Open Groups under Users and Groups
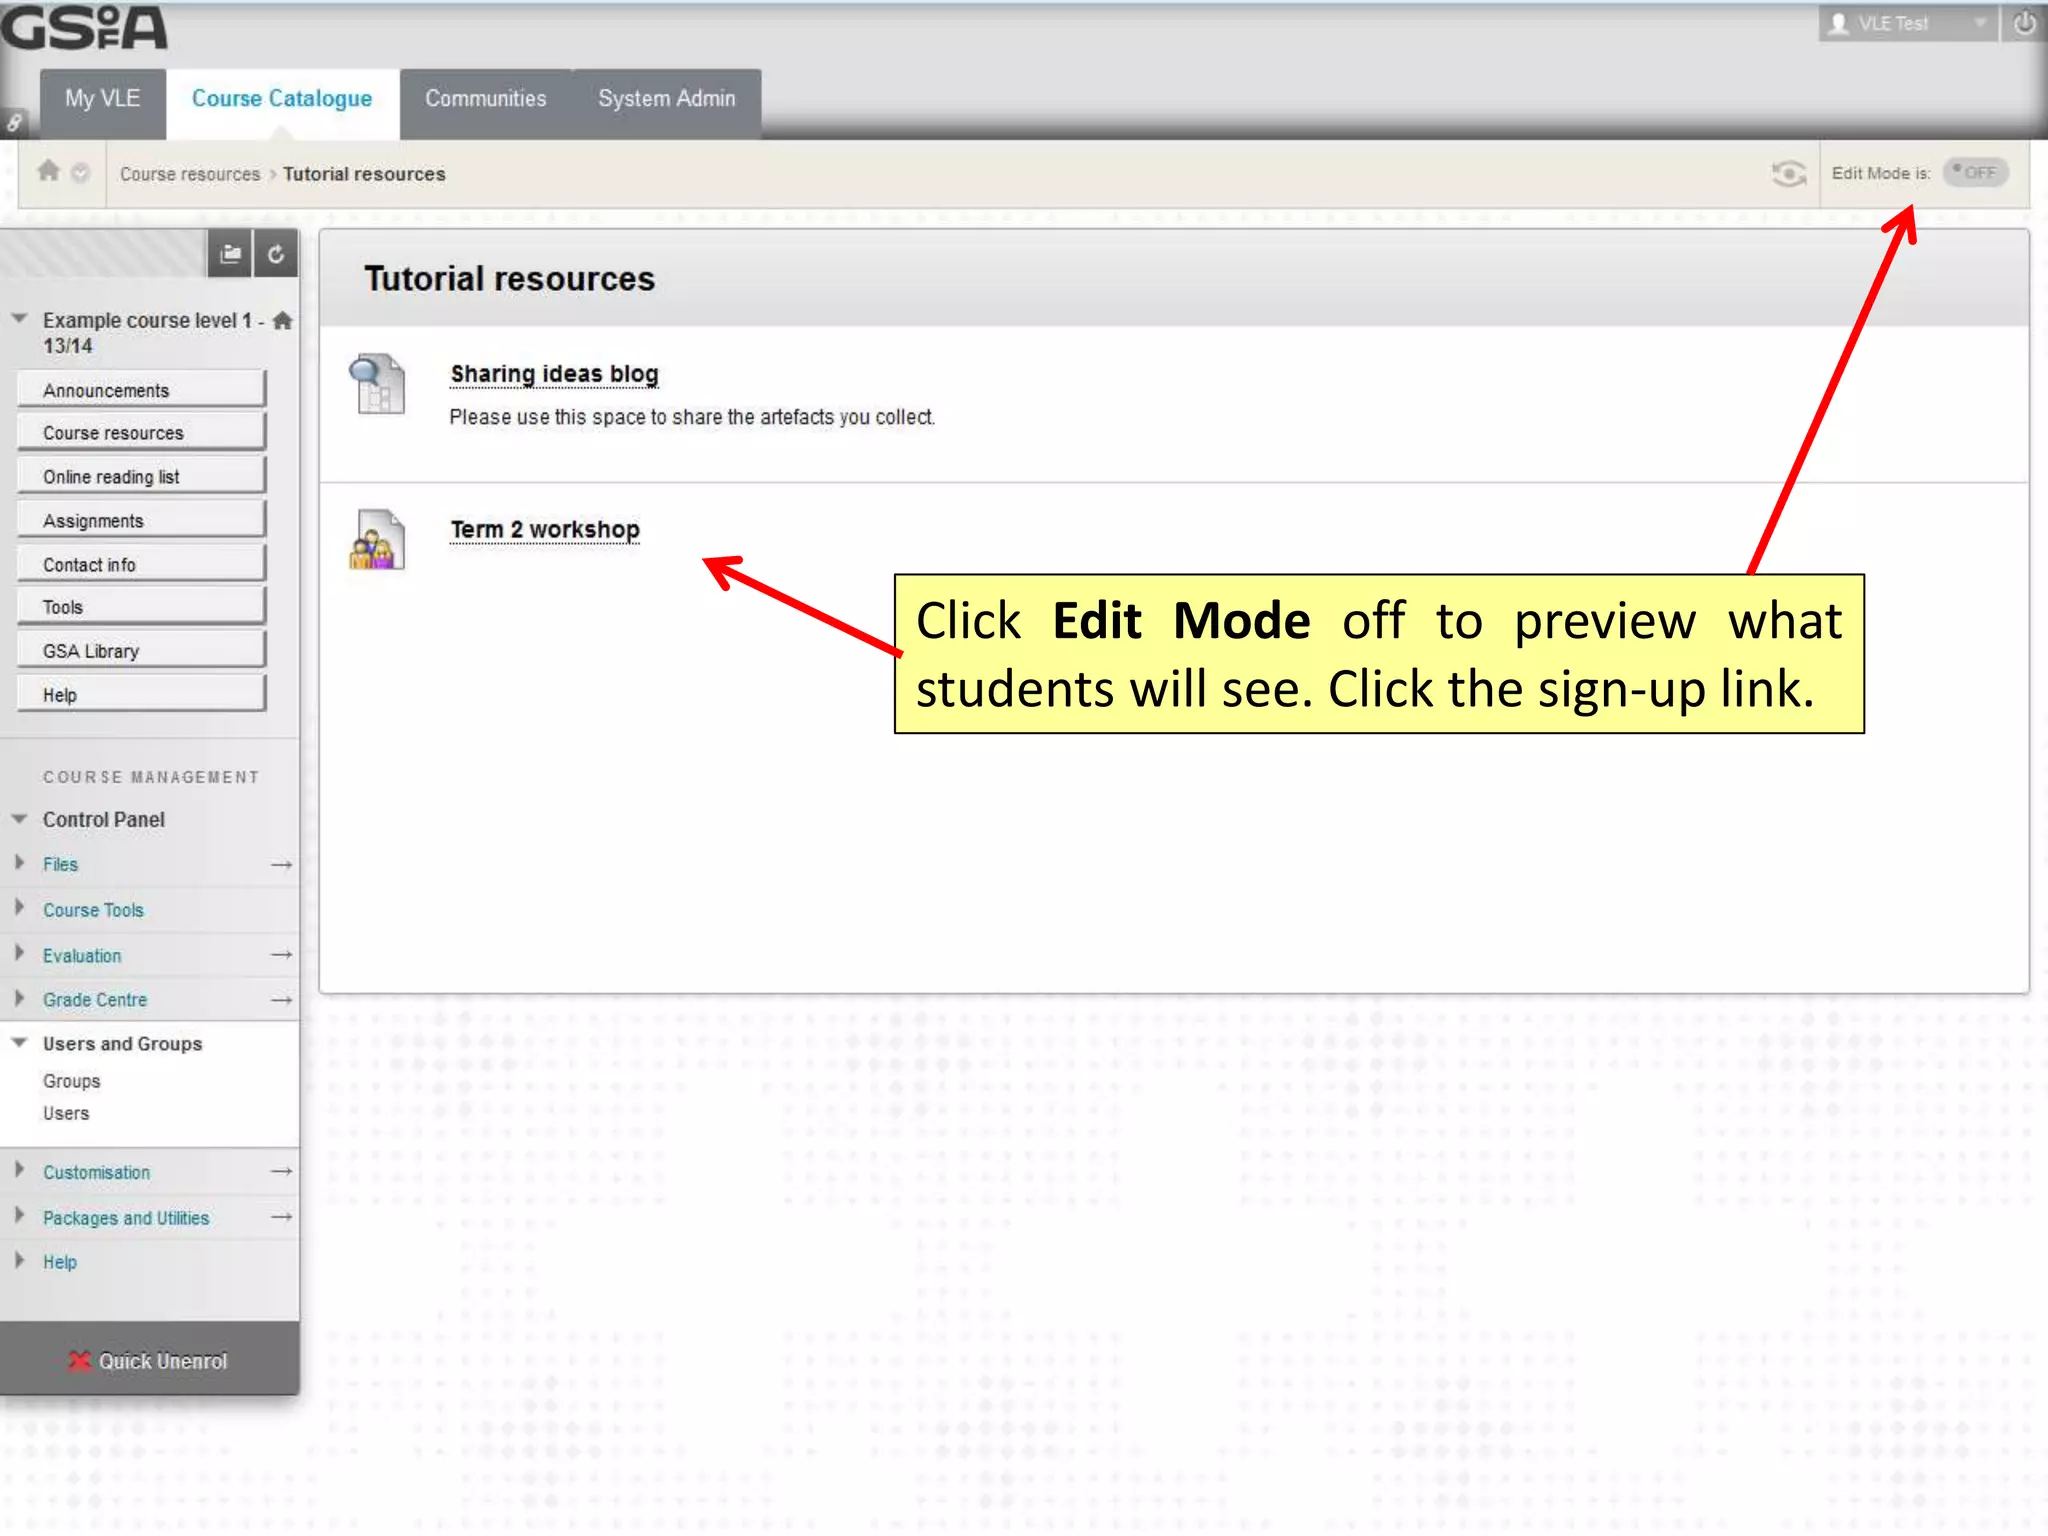The width and height of the screenshot is (2048, 1536). [71, 1081]
